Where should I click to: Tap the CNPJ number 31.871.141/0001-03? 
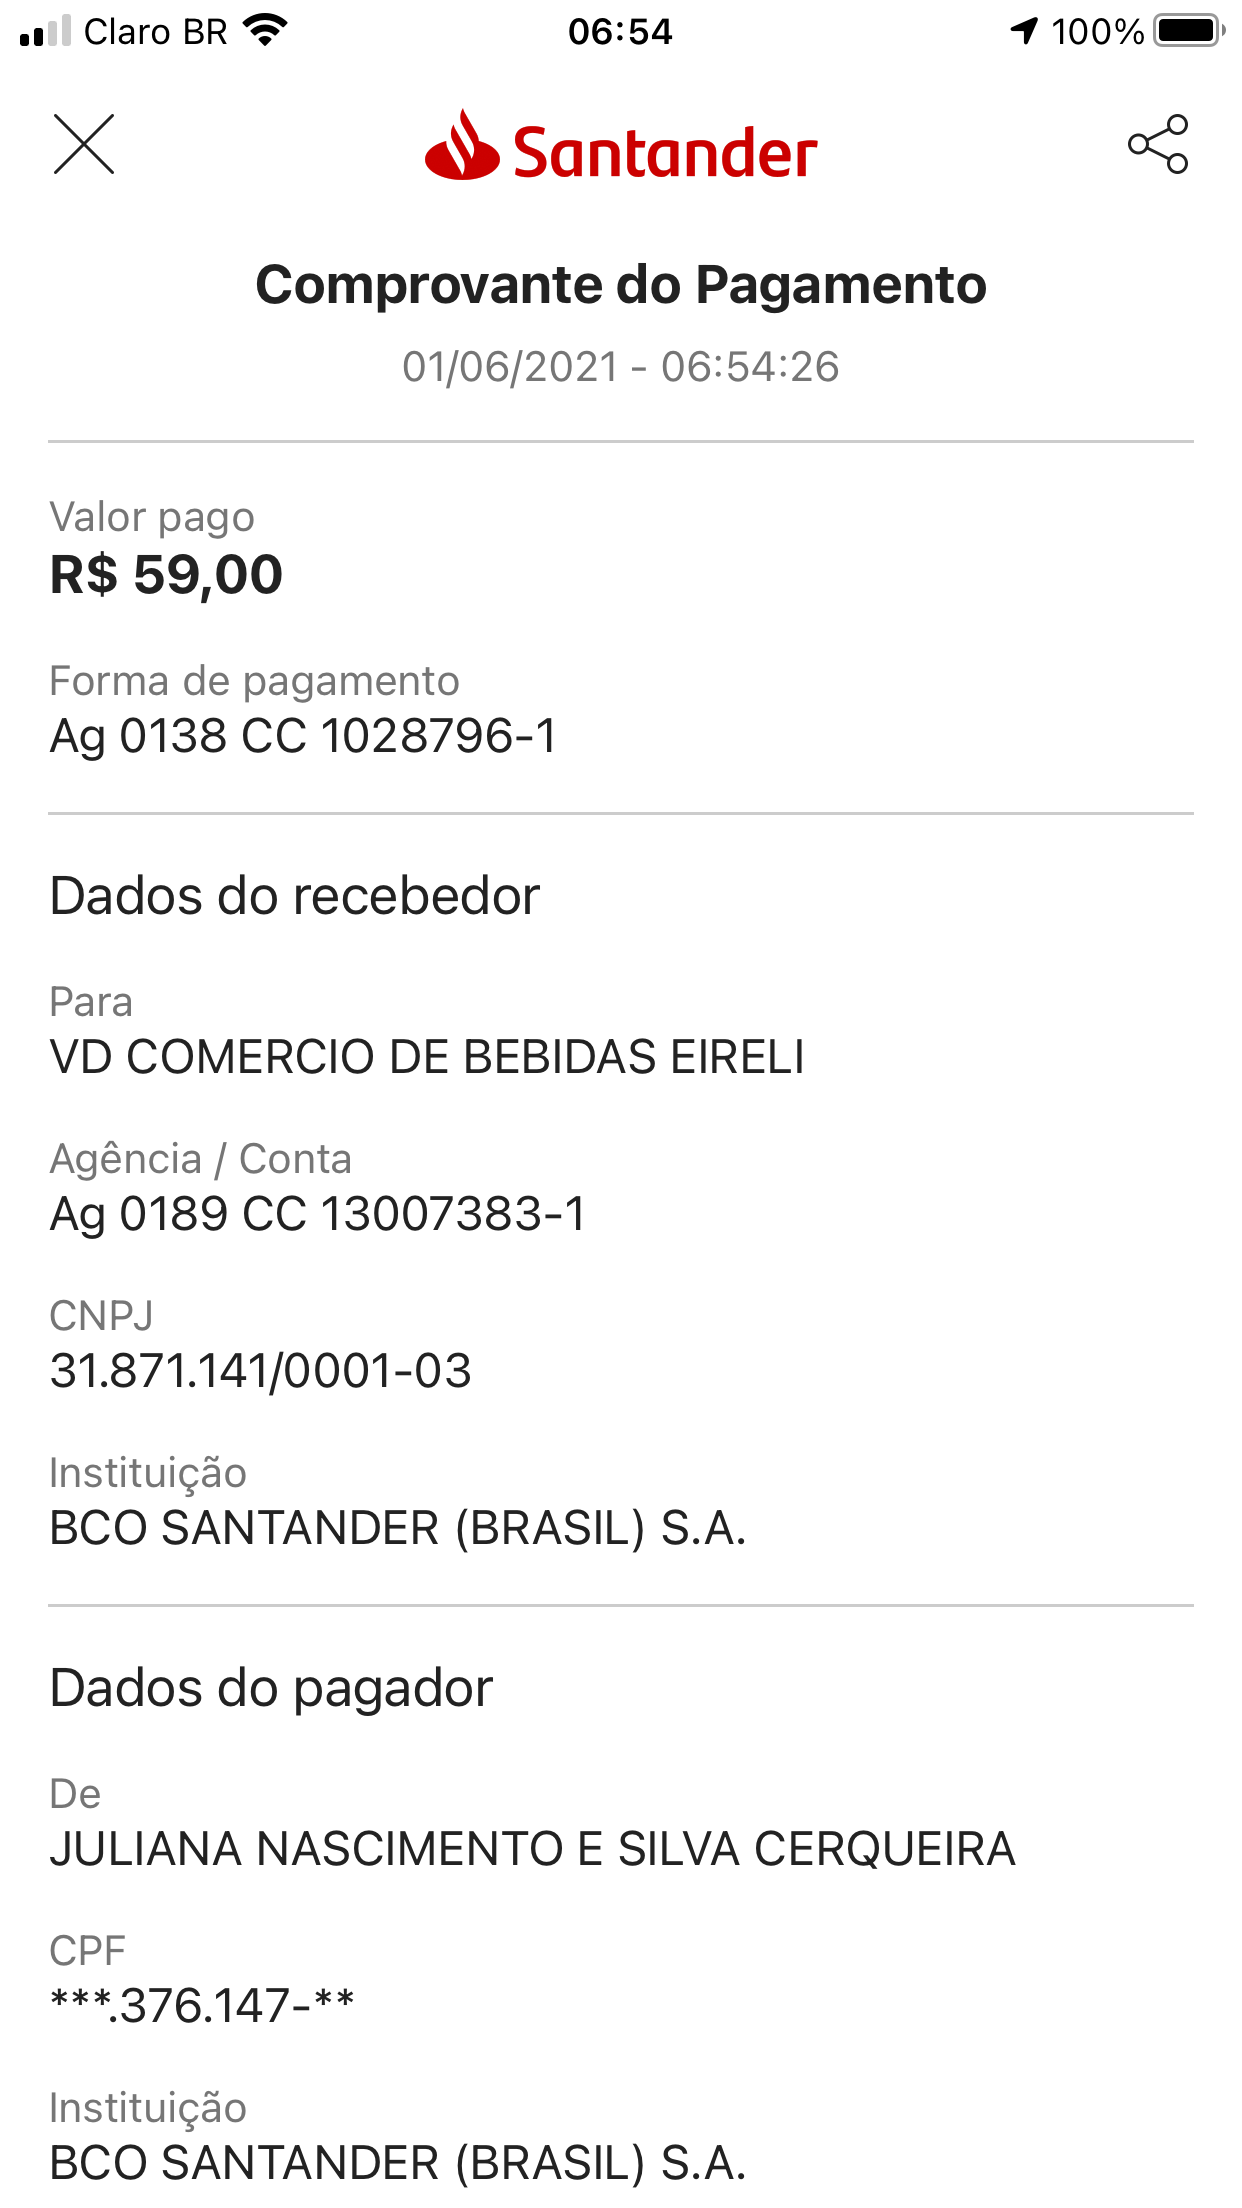click(261, 1371)
